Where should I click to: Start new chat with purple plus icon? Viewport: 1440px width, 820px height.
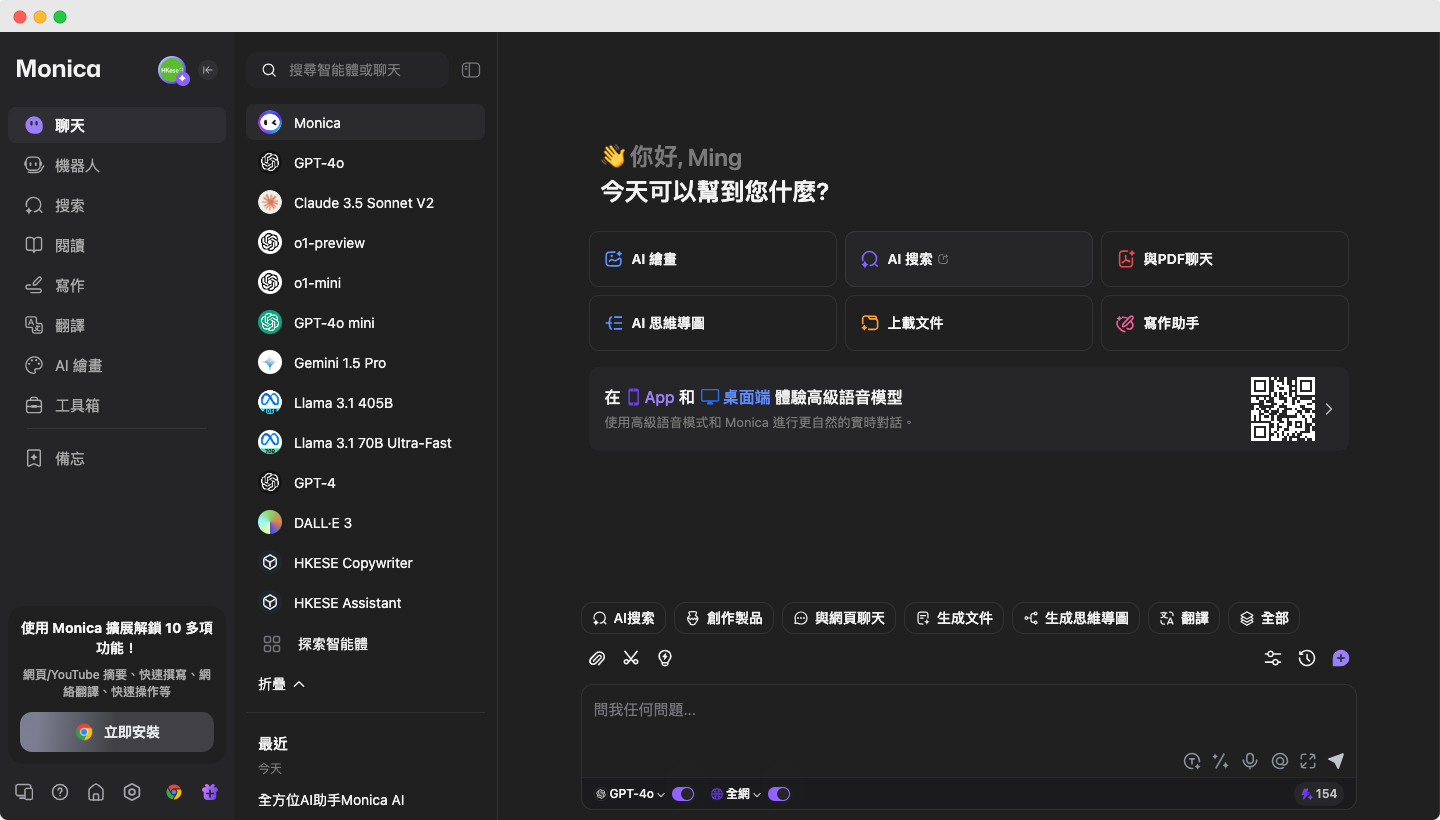[x=1341, y=658]
